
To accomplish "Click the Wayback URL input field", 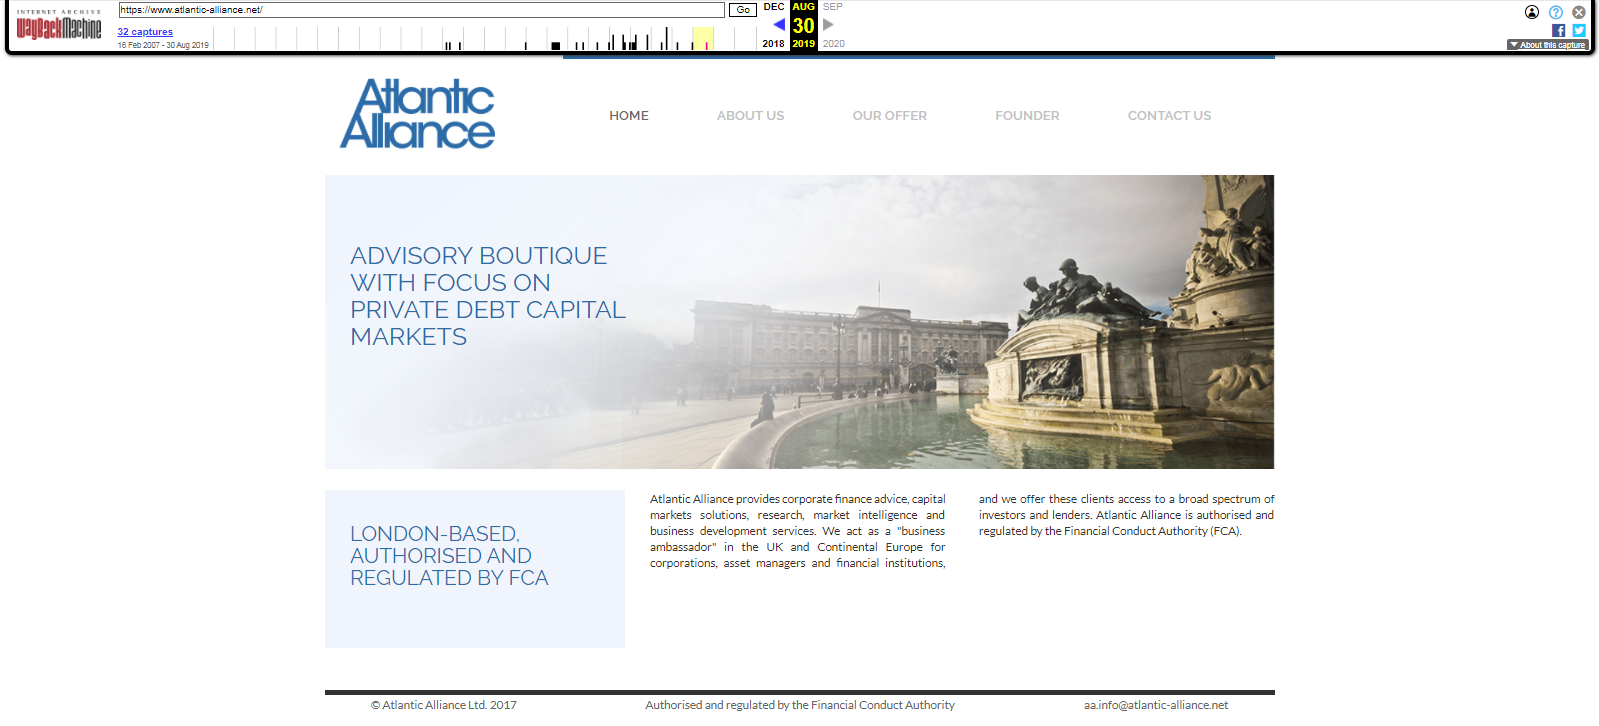I will click(x=421, y=10).
